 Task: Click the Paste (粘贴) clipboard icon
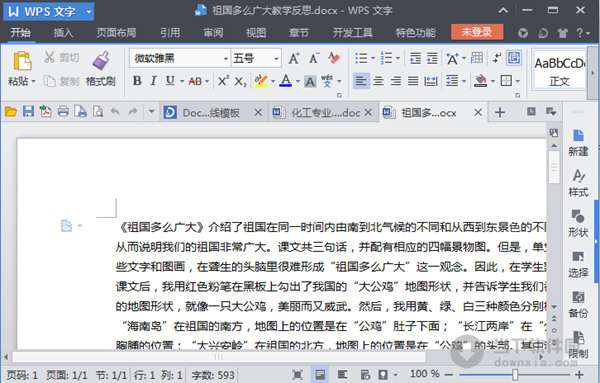[x=22, y=61]
